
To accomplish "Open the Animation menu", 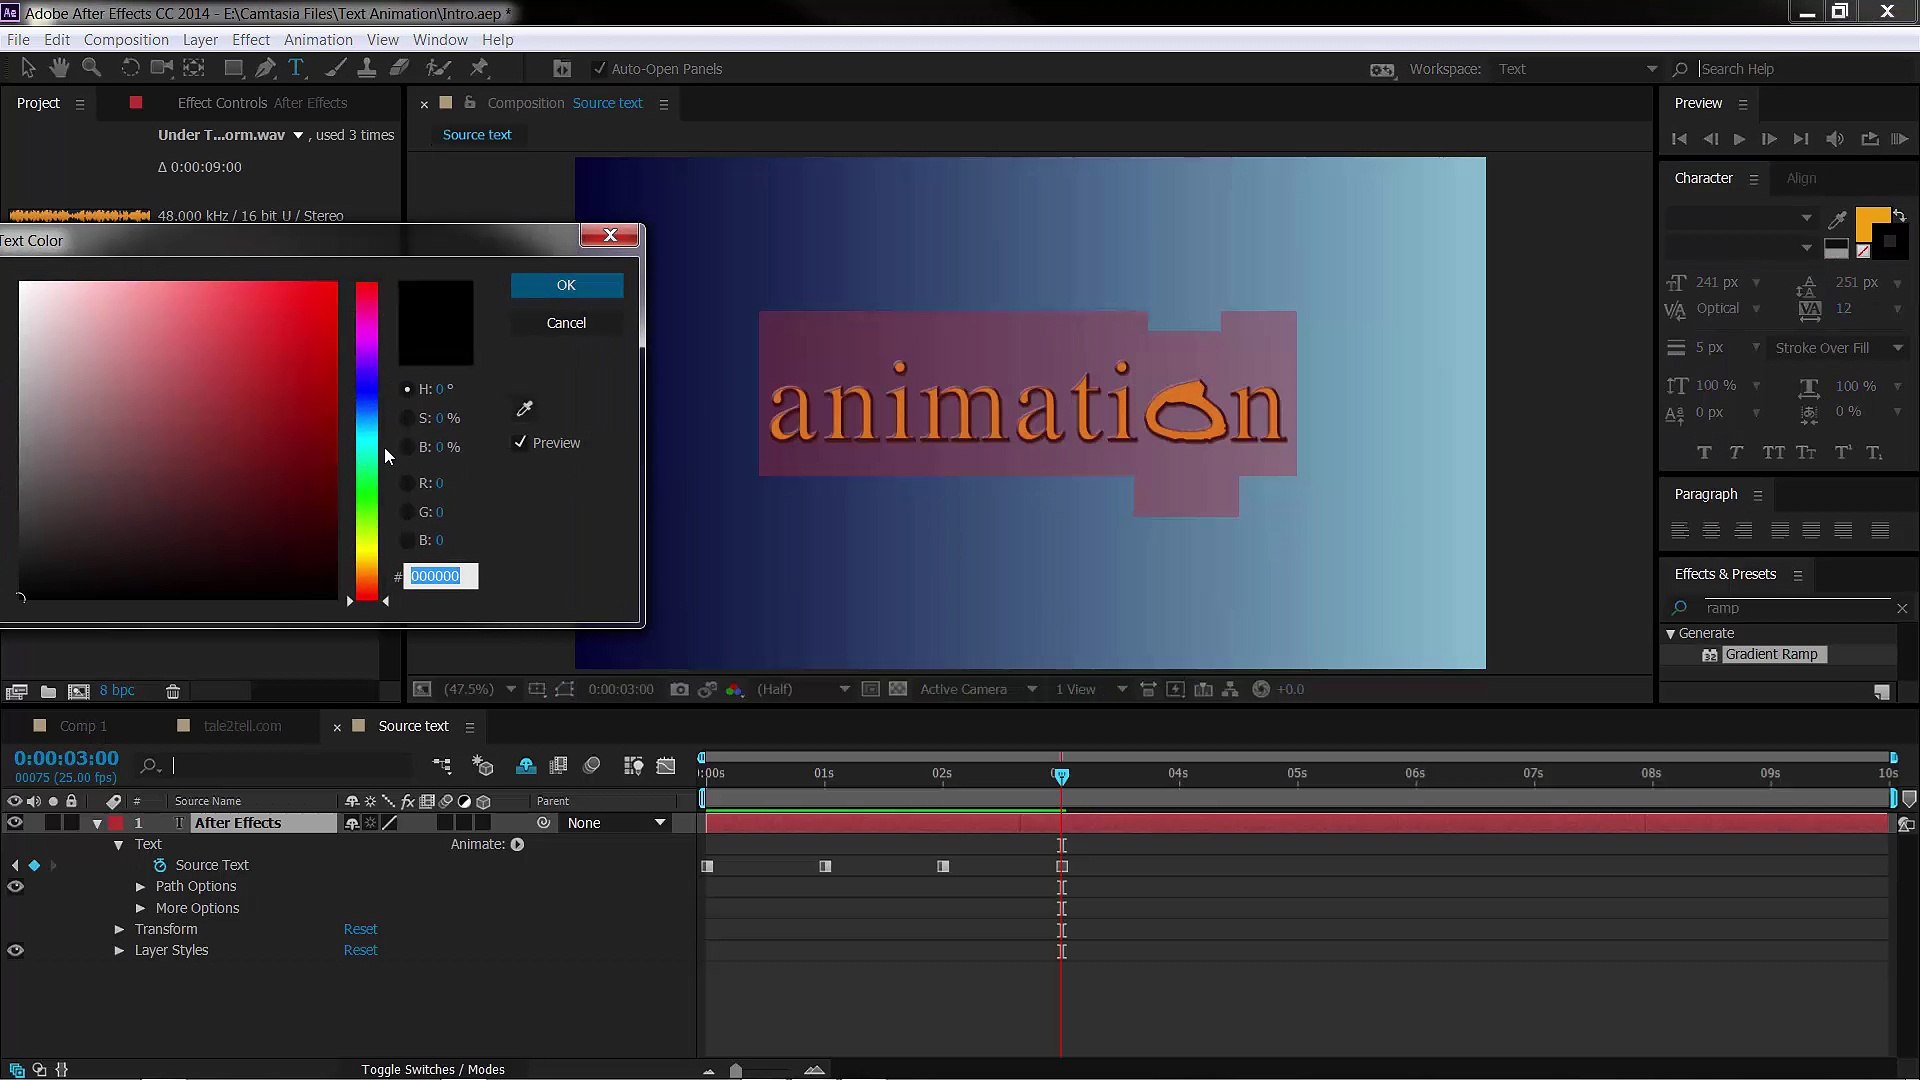I will 318,40.
